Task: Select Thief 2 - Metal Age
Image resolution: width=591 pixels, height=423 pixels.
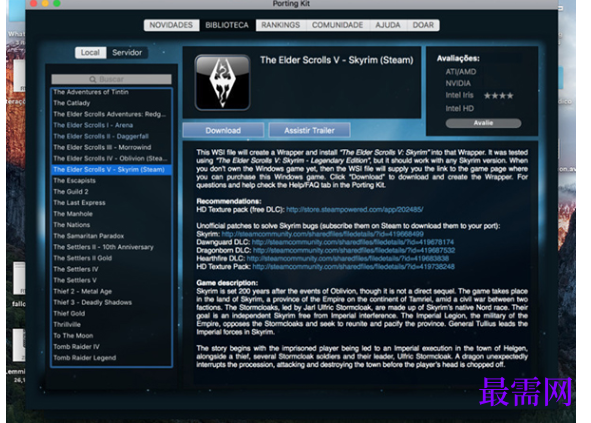Action: coord(112,291)
